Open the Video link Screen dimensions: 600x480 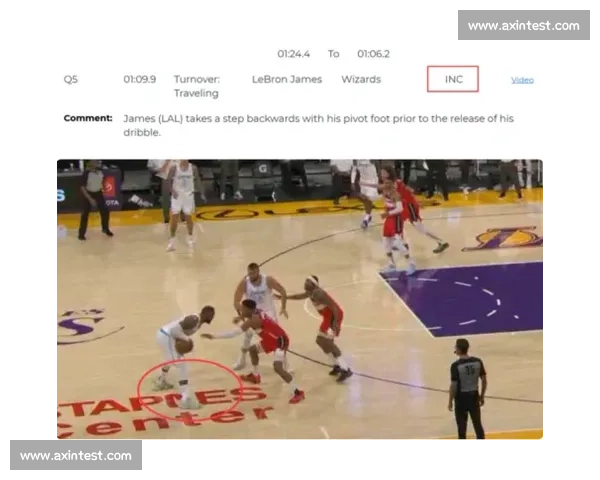point(522,80)
